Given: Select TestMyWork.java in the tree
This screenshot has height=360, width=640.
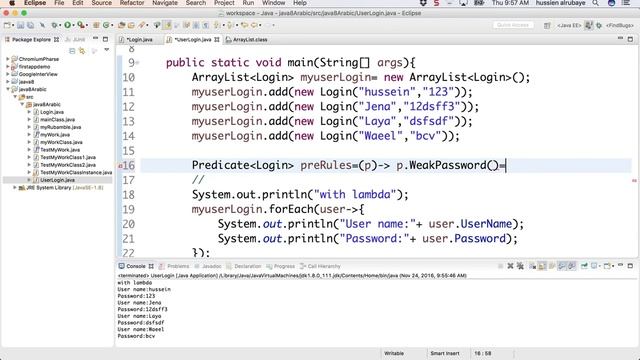Looking at the screenshot, I should (60, 149).
